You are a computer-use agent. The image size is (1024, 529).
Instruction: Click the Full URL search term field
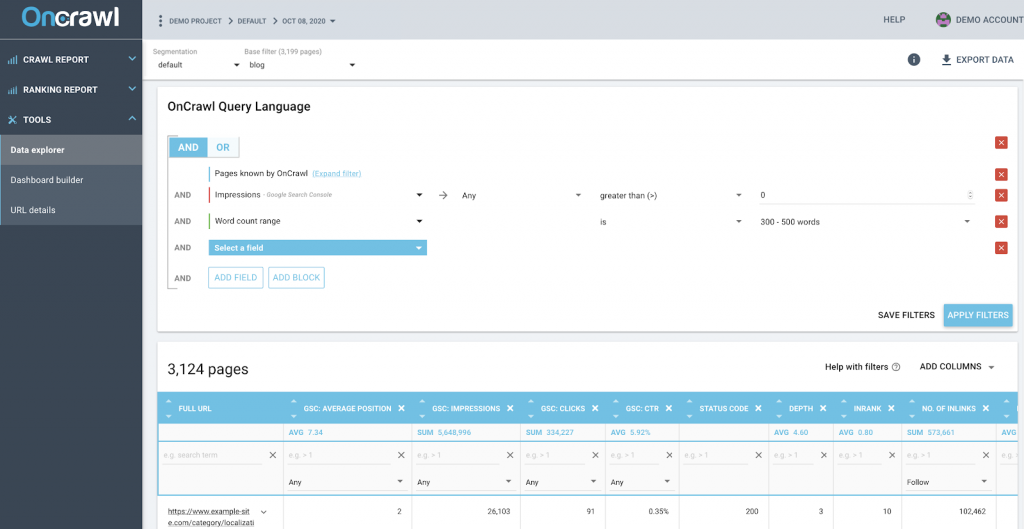(x=212, y=456)
